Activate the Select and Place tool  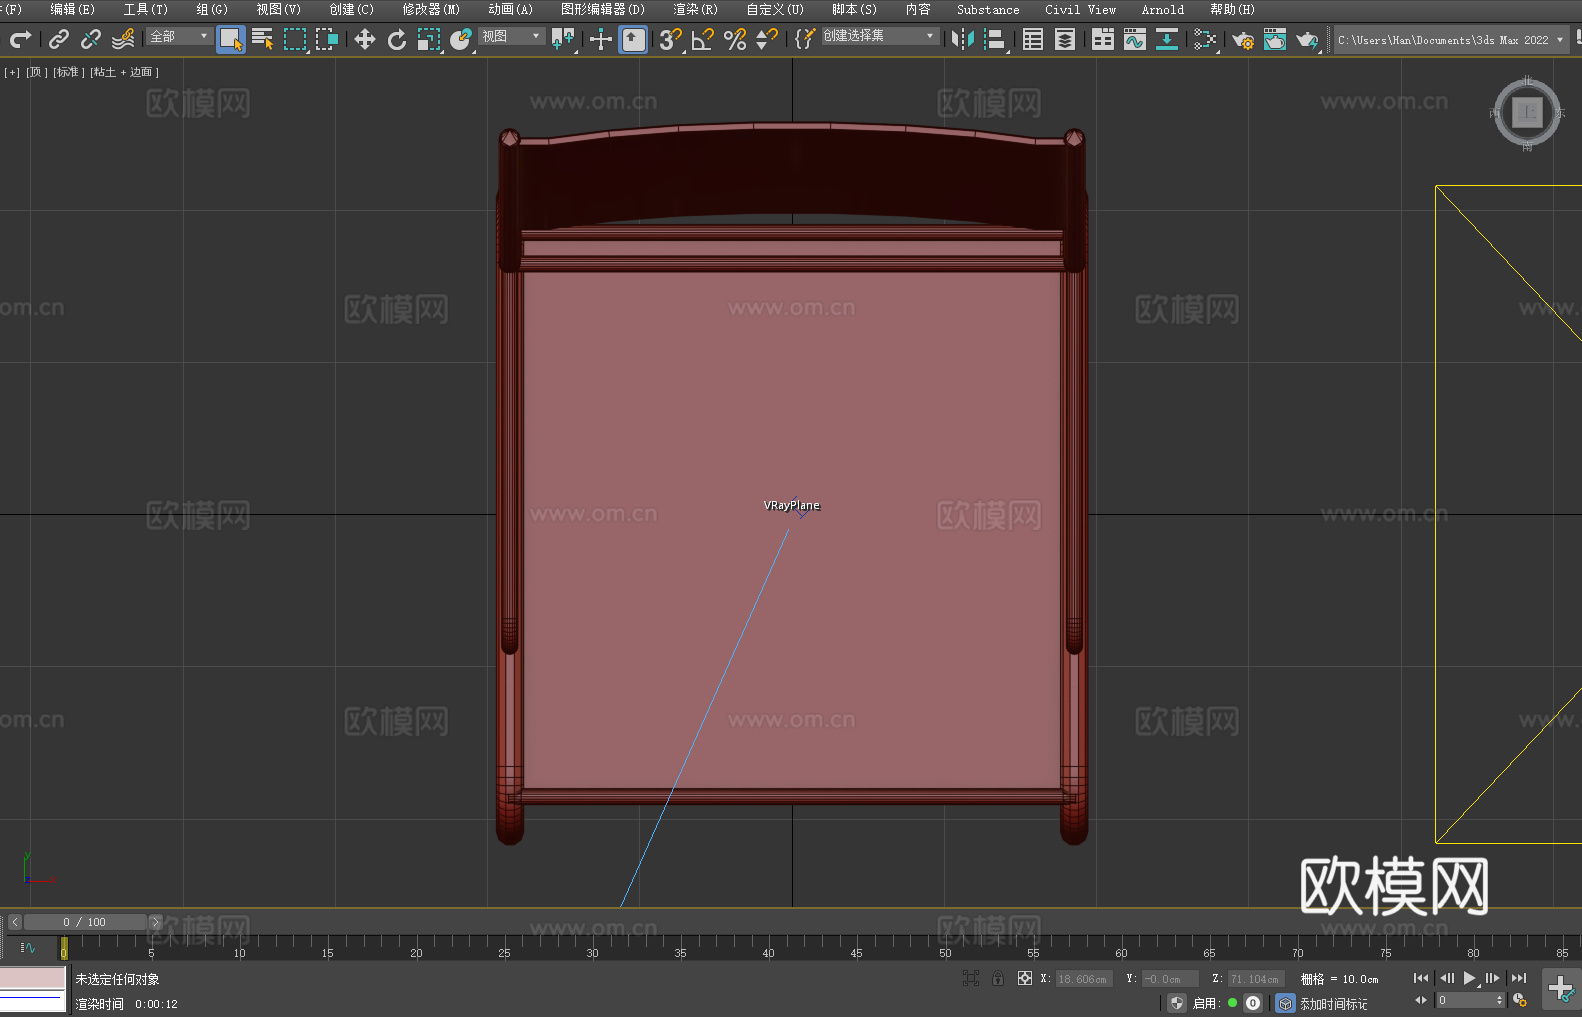tap(461, 39)
